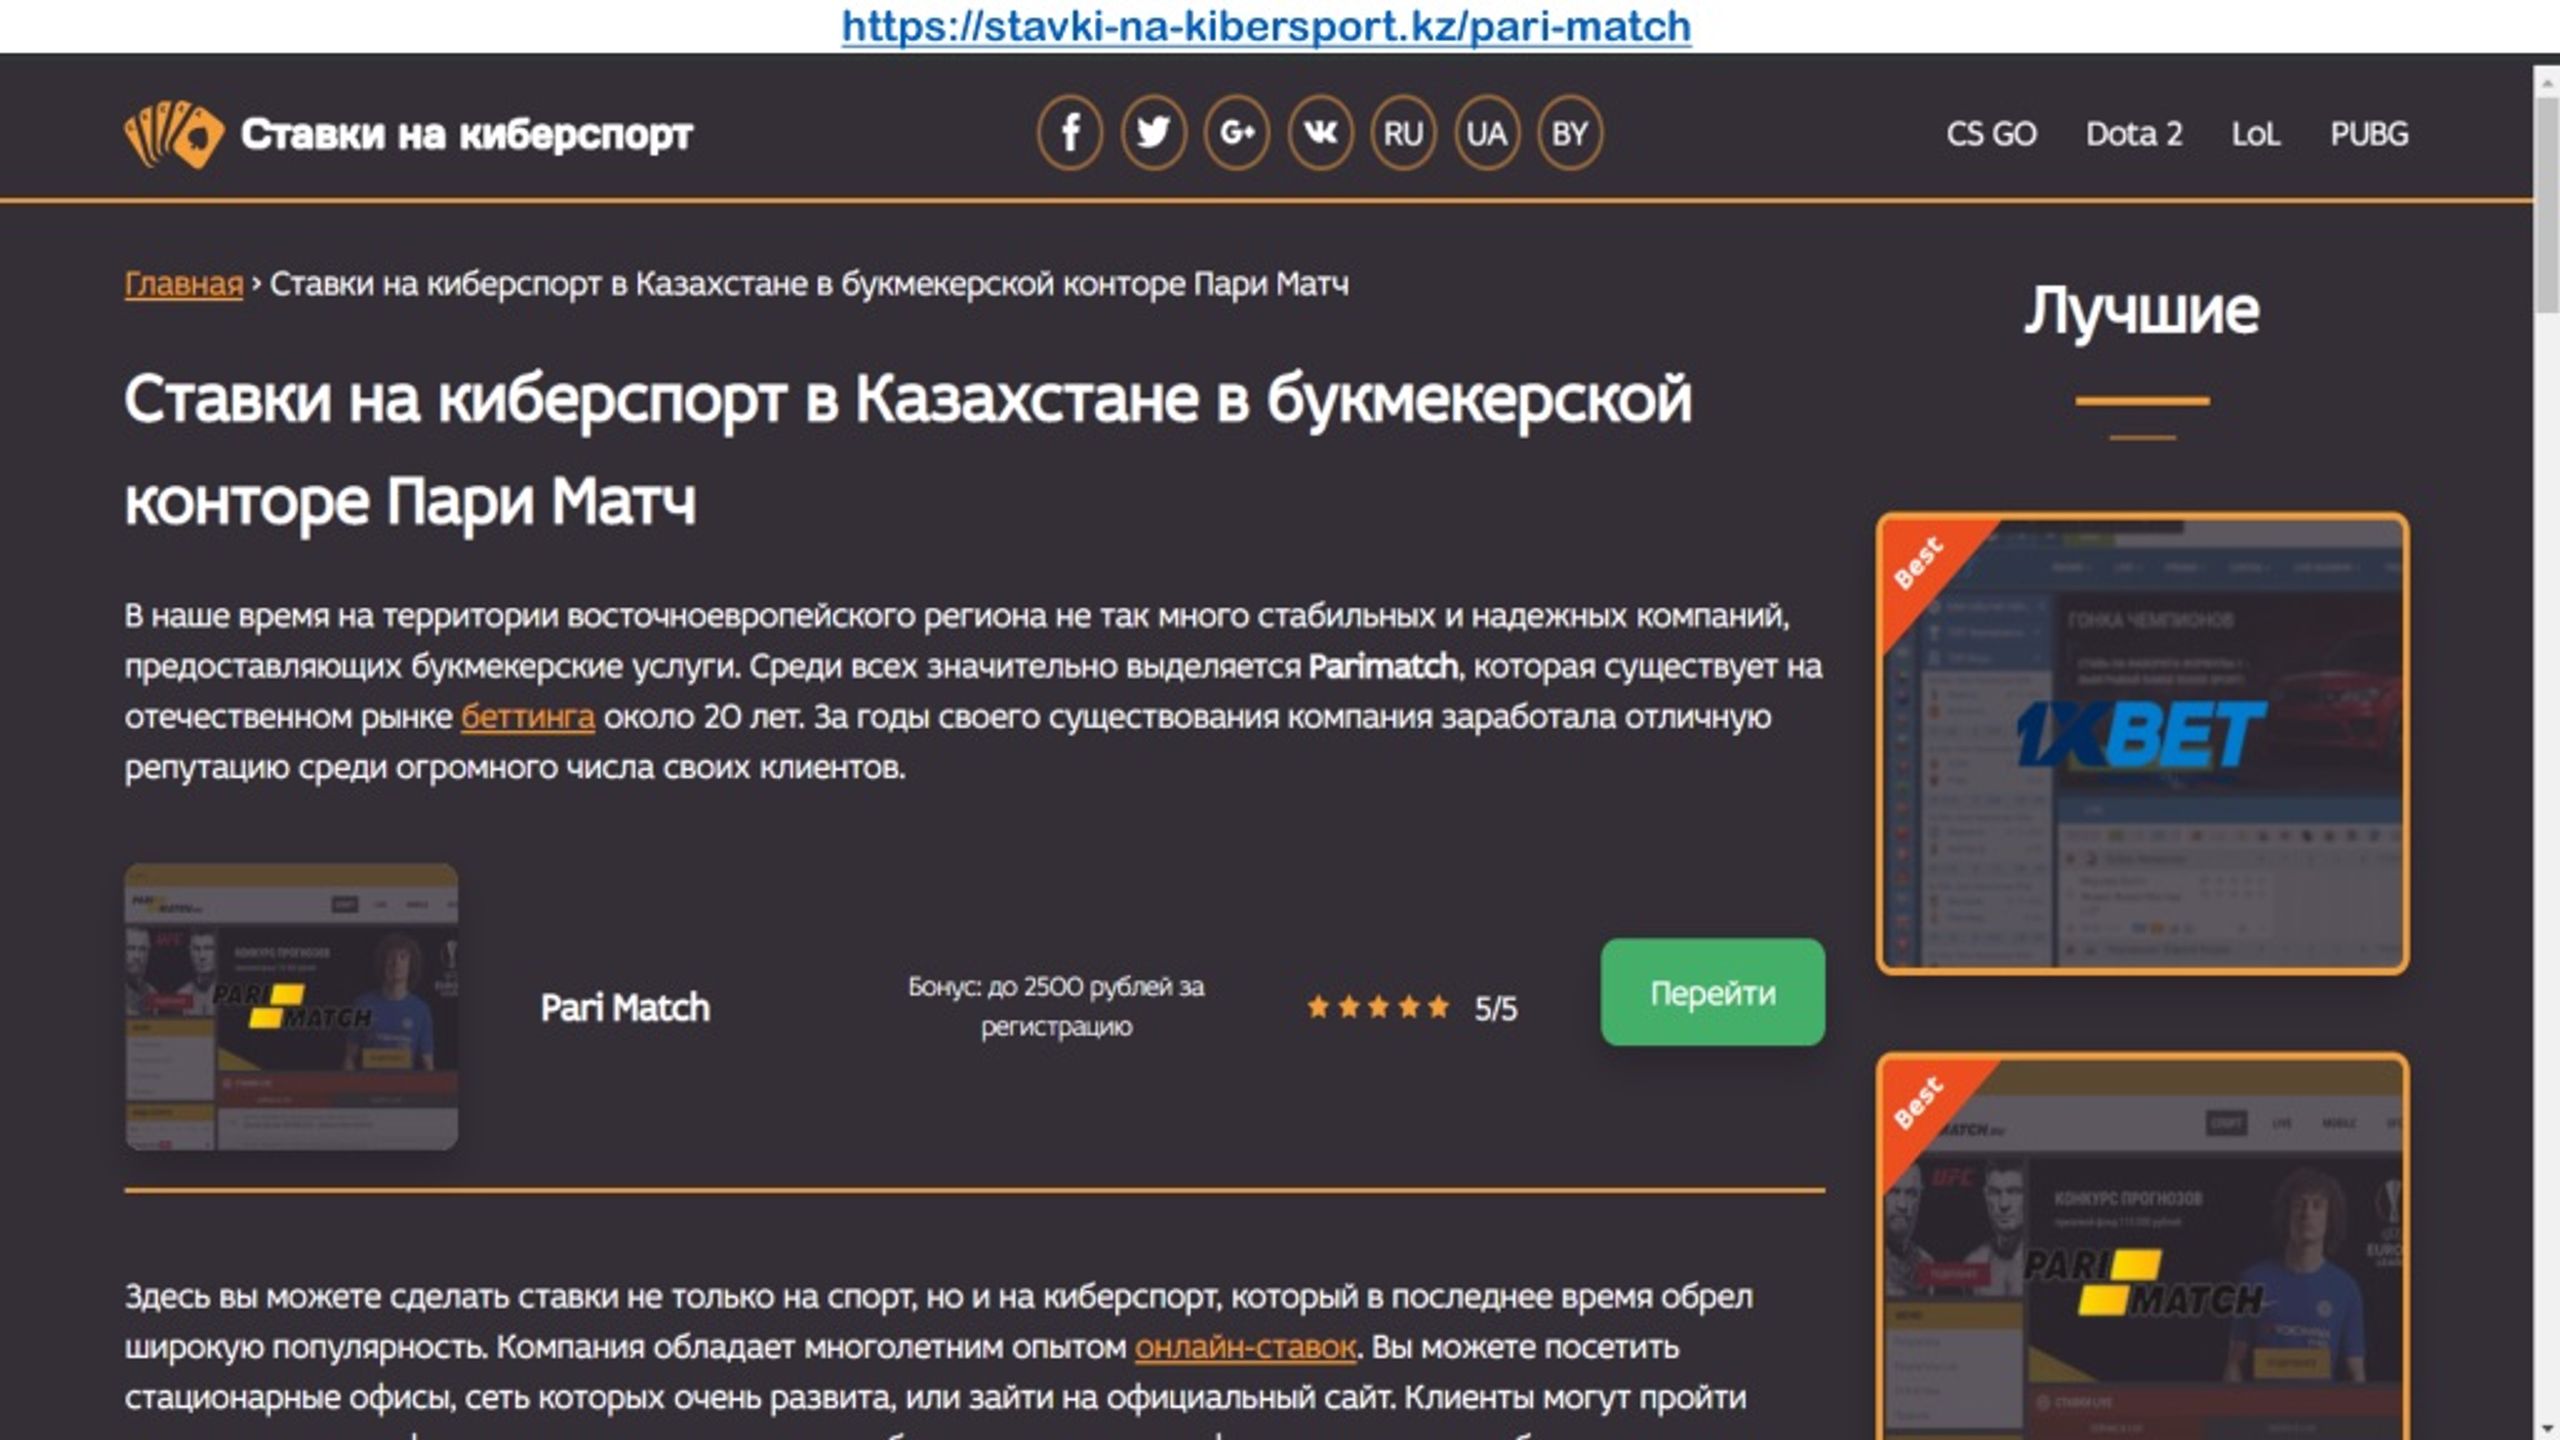Open the CS GO menu item
Image resolution: width=2560 pixels, height=1440 pixels.
(x=1991, y=134)
